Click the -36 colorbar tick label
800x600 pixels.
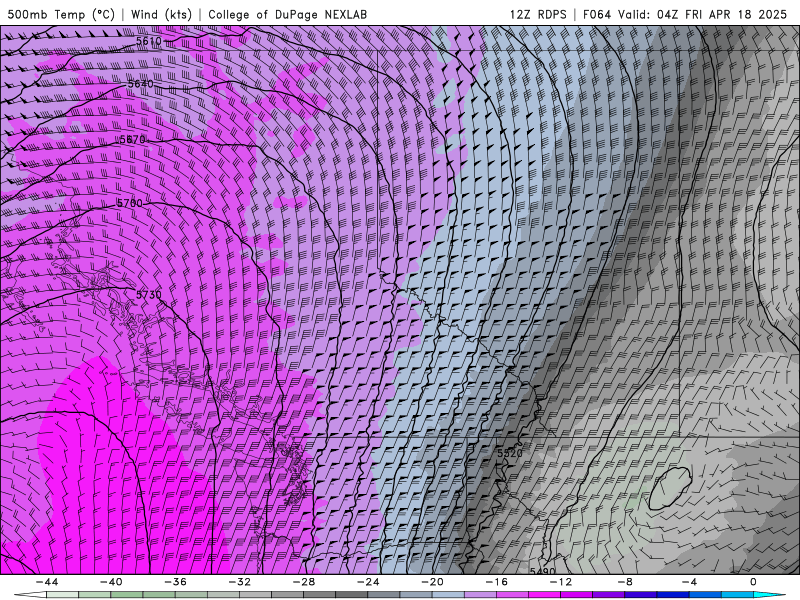point(175,582)
